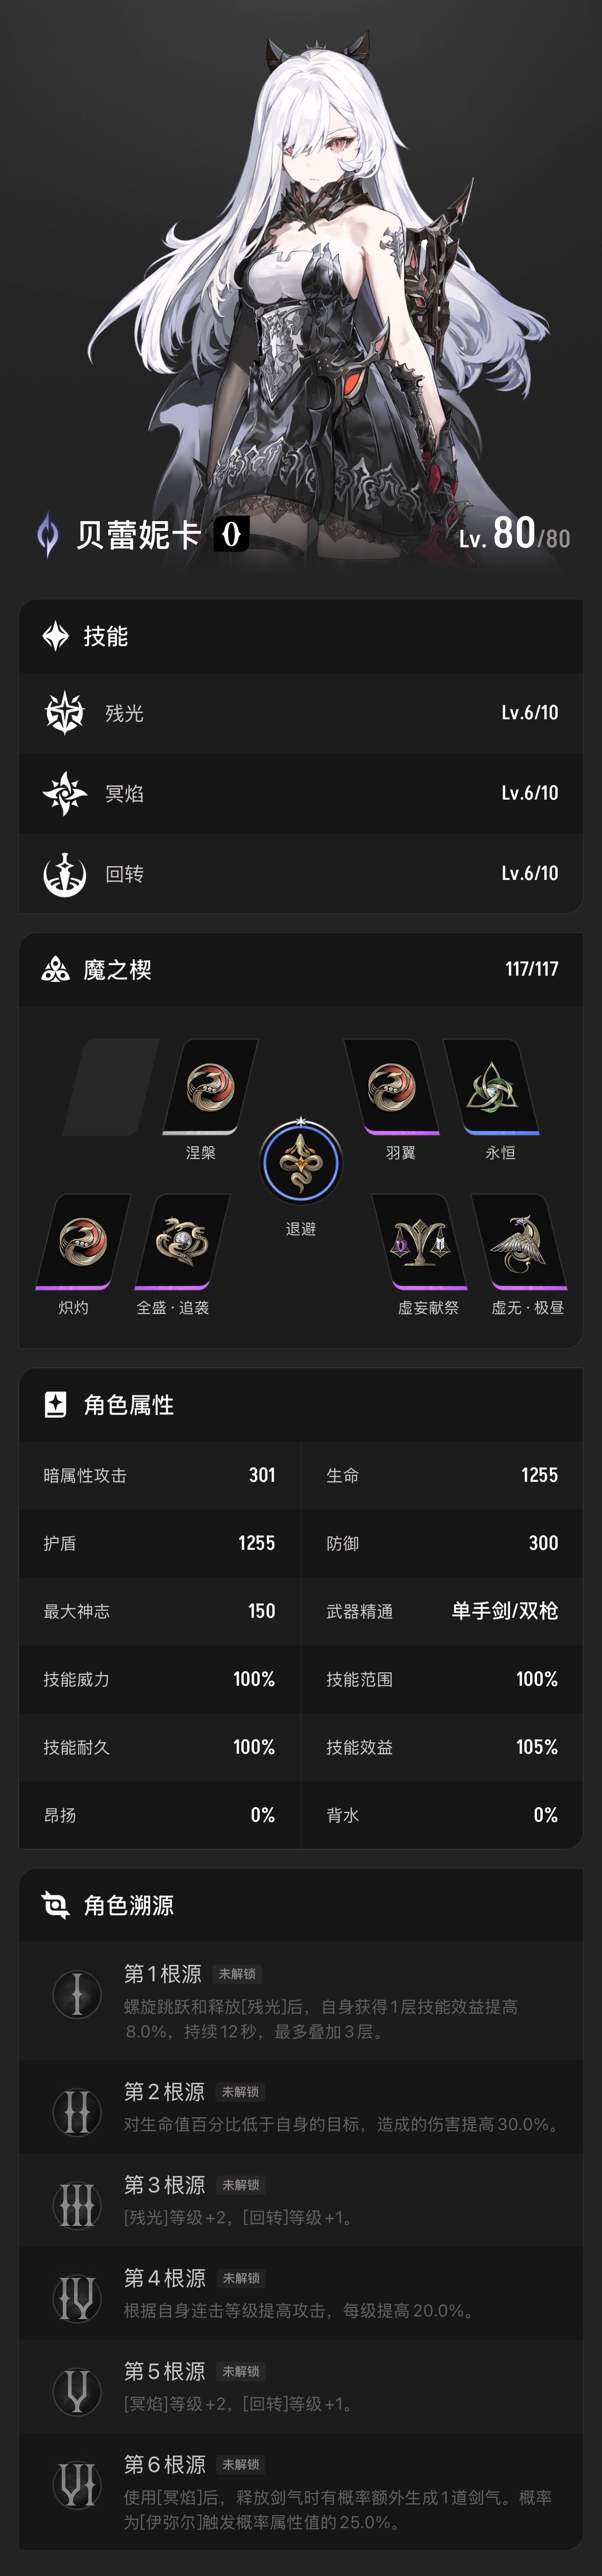Open the 第4根源 origin node icon
This screenshot has height=2576, width=602.
click(x=77, y=2298)
